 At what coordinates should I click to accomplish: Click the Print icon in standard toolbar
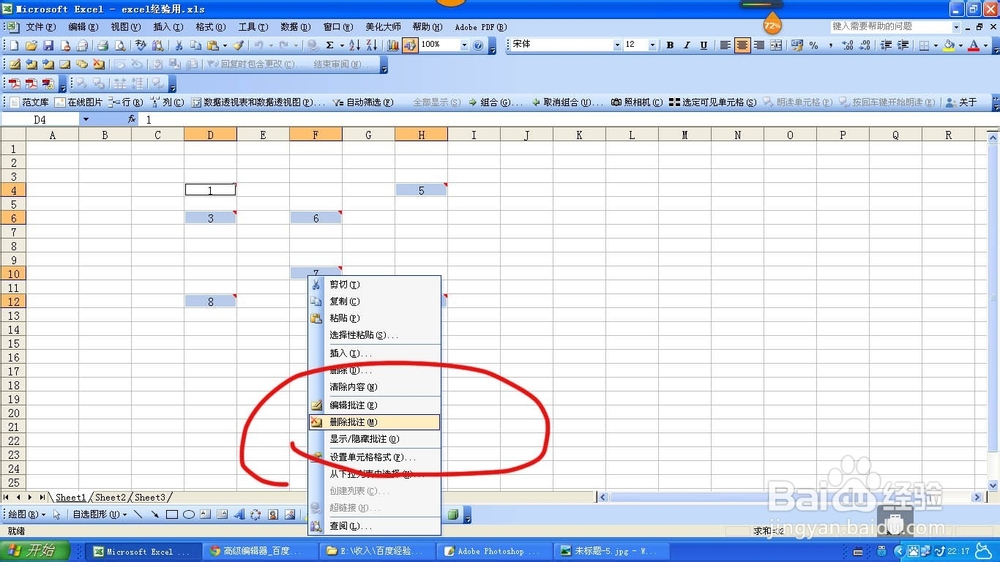point(102,45)
